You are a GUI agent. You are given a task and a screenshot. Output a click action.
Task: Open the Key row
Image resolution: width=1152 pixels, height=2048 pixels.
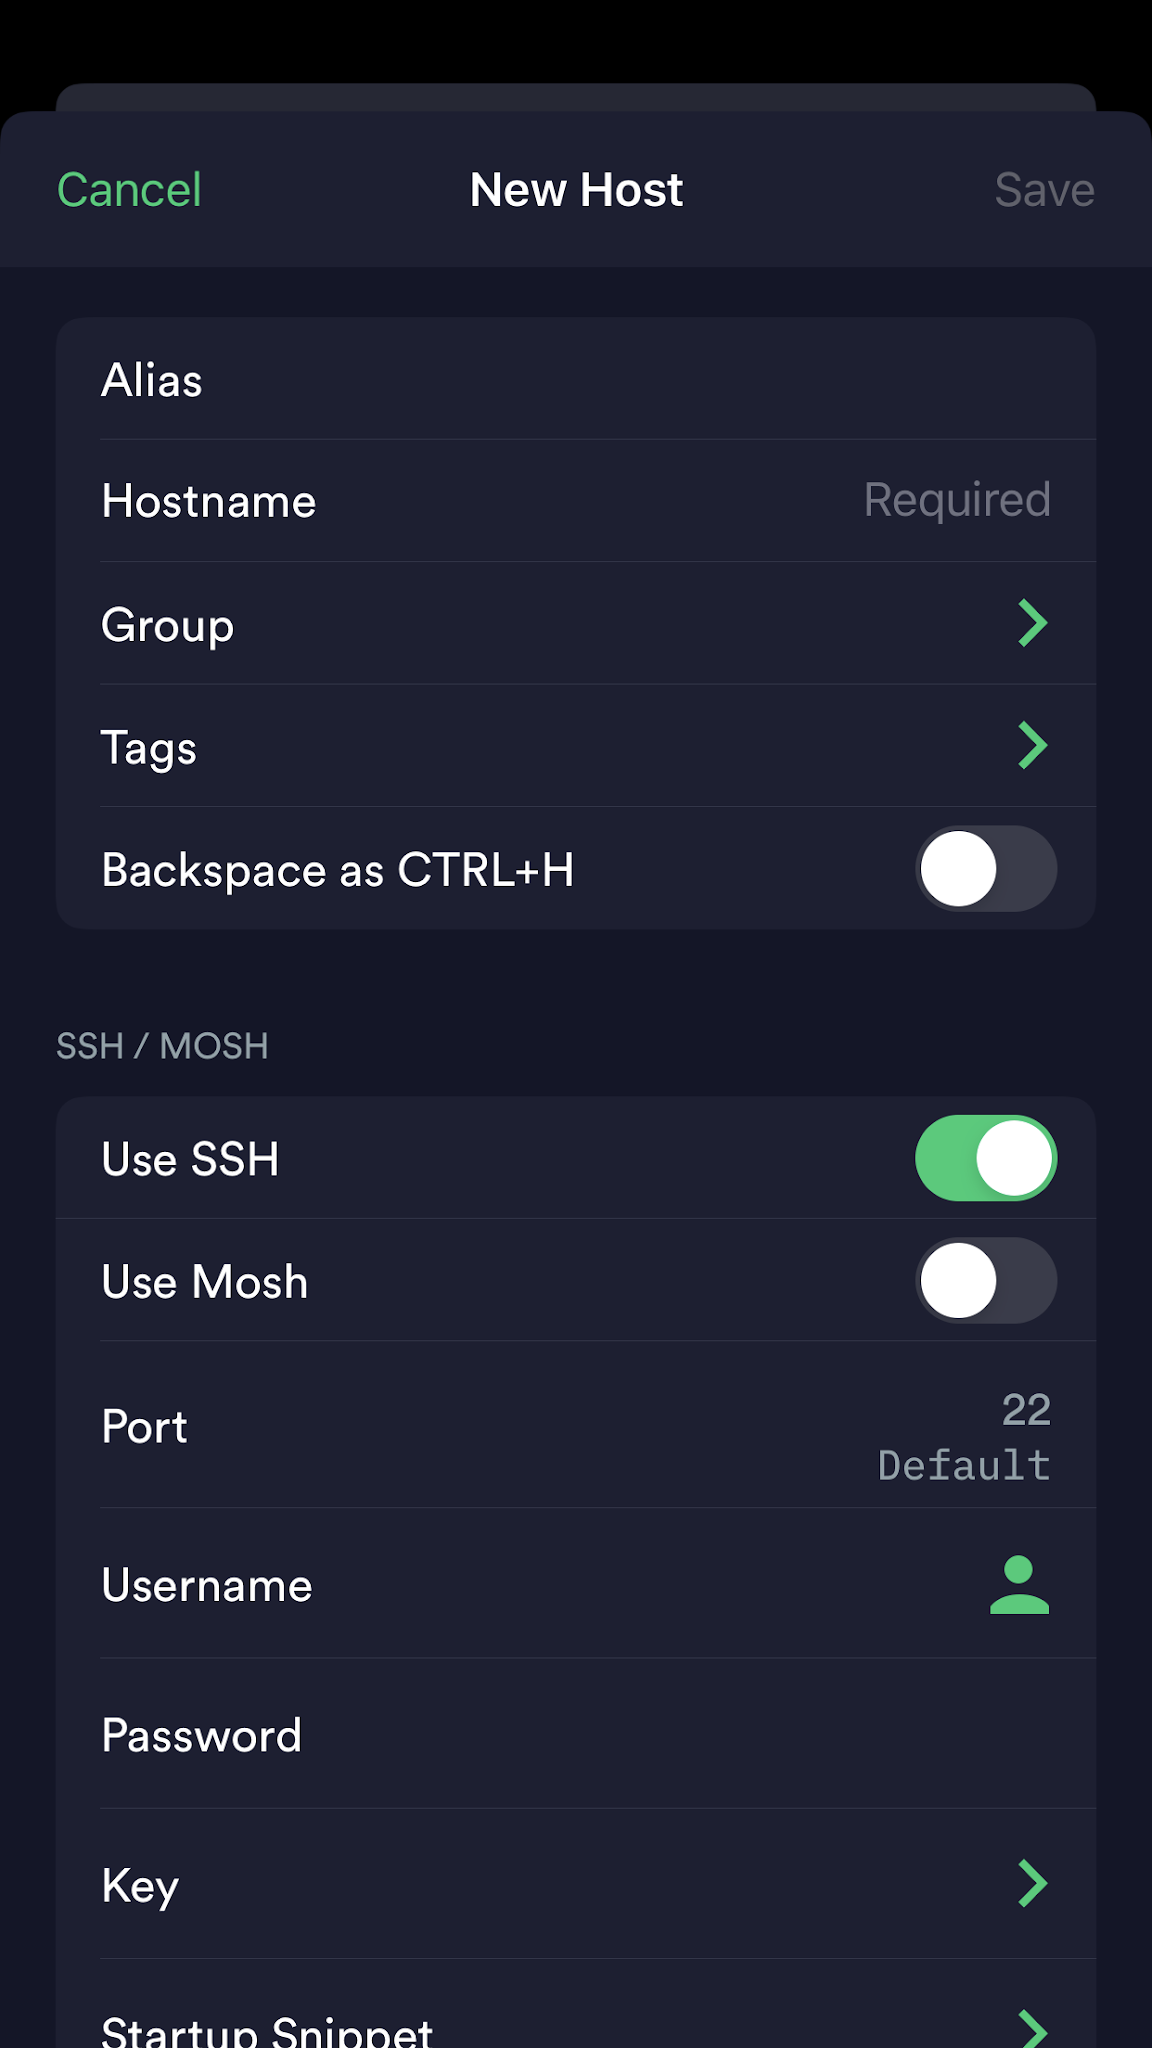pos(141,1886)
